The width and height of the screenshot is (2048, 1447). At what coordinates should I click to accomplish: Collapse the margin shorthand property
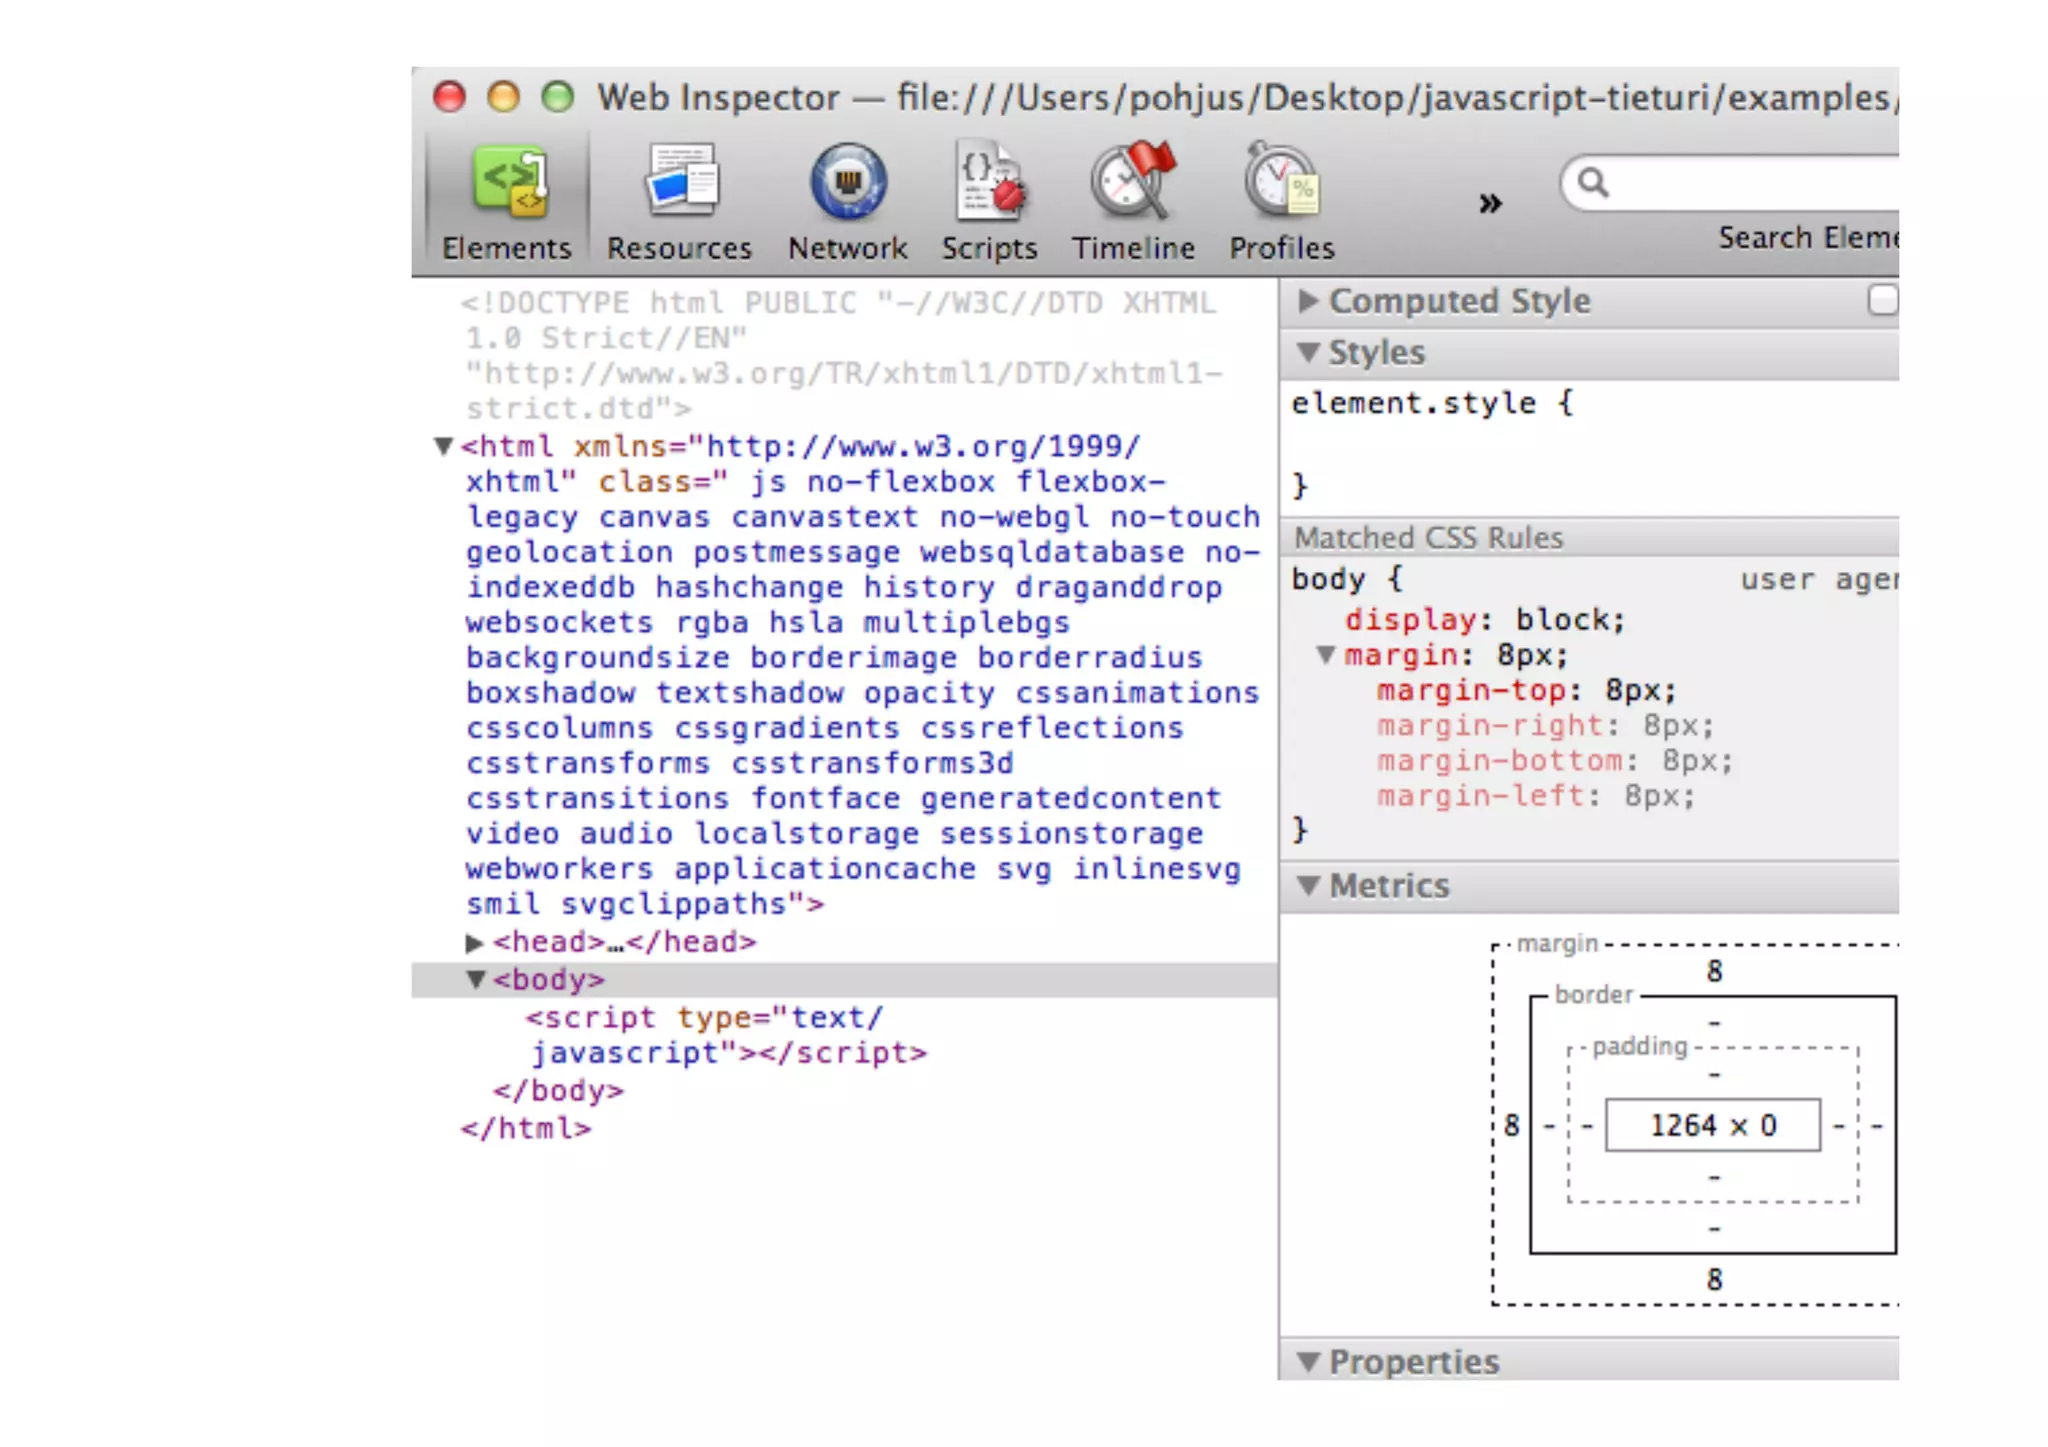point(1325,655)
